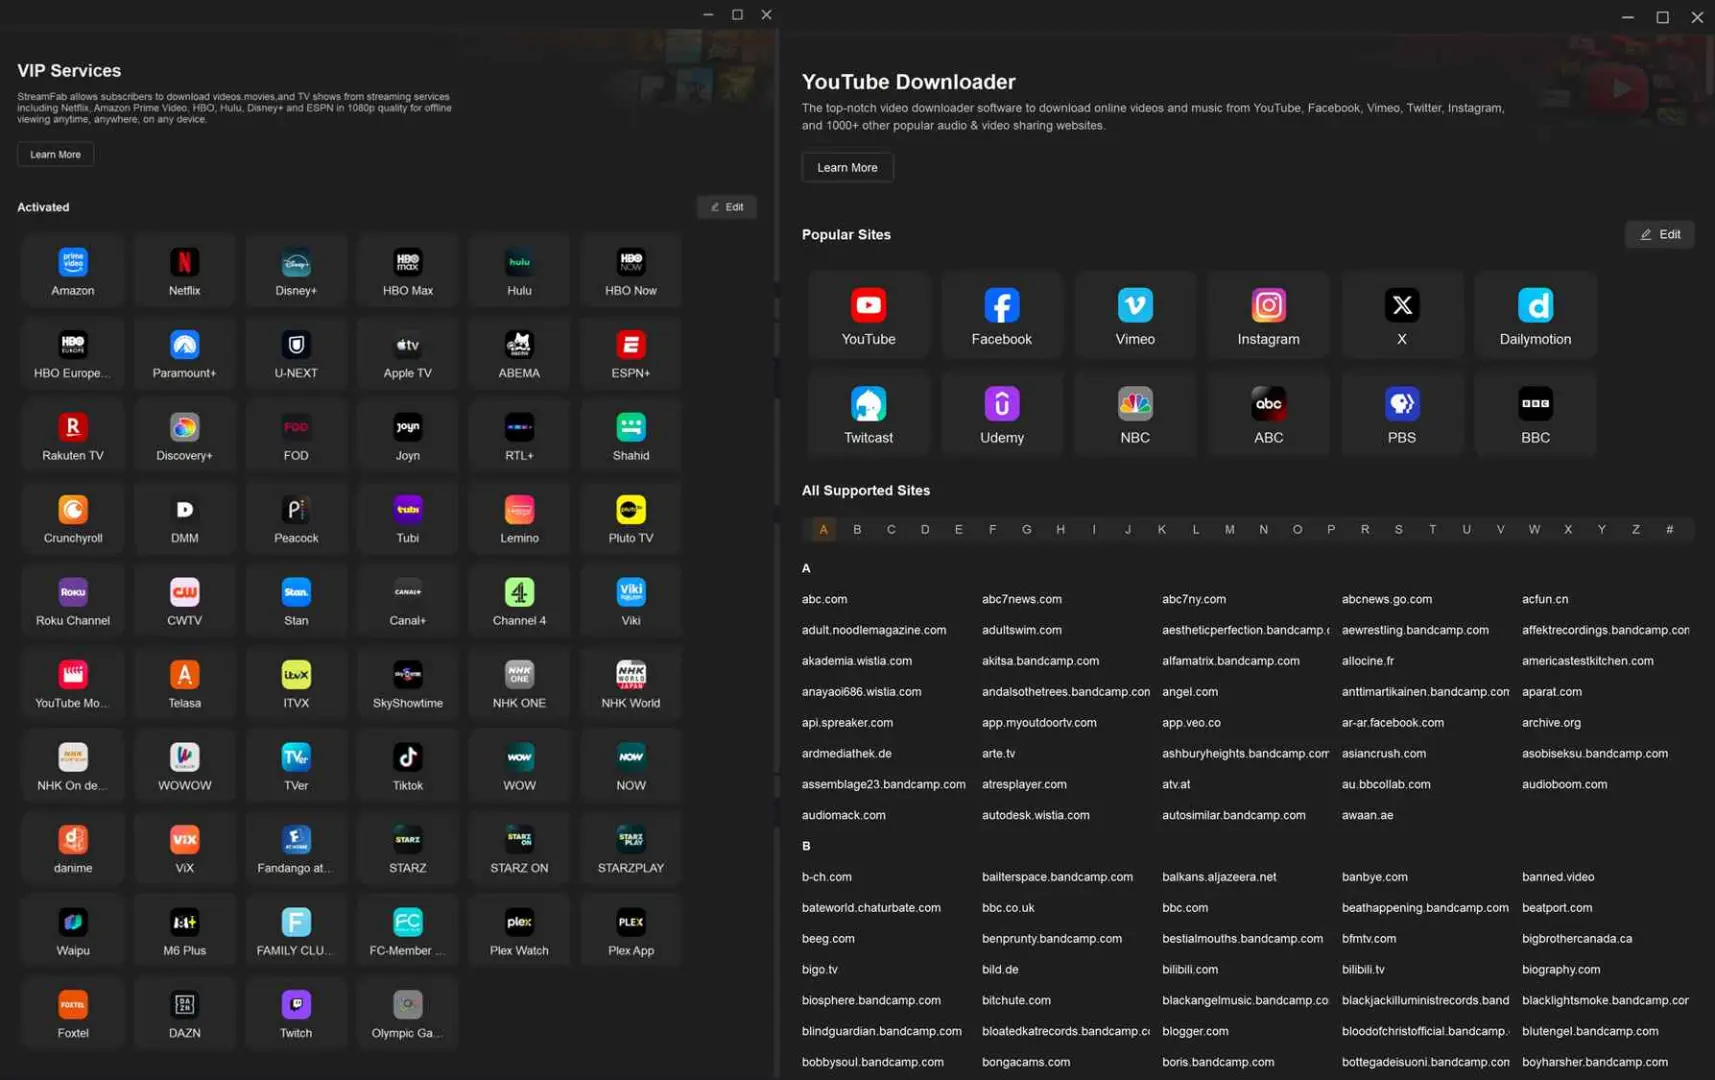Open the SkyShowtime service
The width and height of the screenshot is (1715, 1080).
(x=408, y=684)
